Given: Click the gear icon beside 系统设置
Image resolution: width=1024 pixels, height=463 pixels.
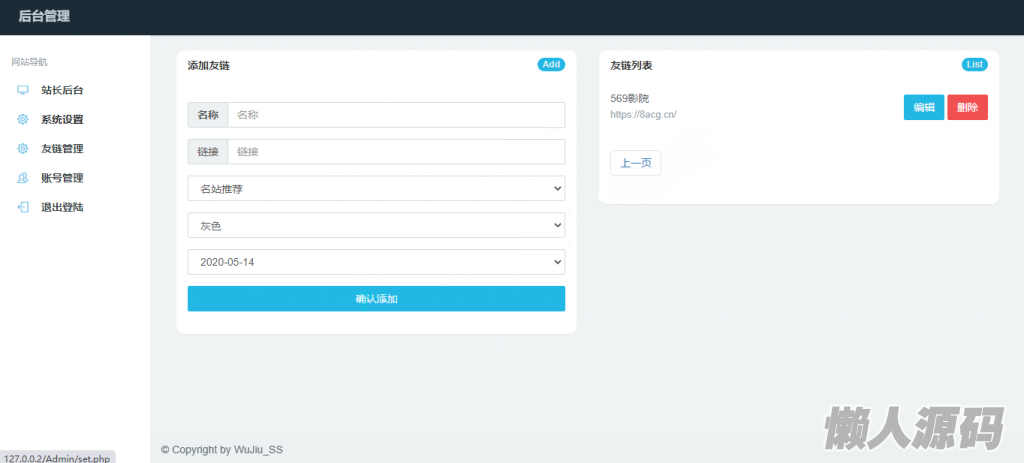Looking at the screenshot, I should click(23, 119).
